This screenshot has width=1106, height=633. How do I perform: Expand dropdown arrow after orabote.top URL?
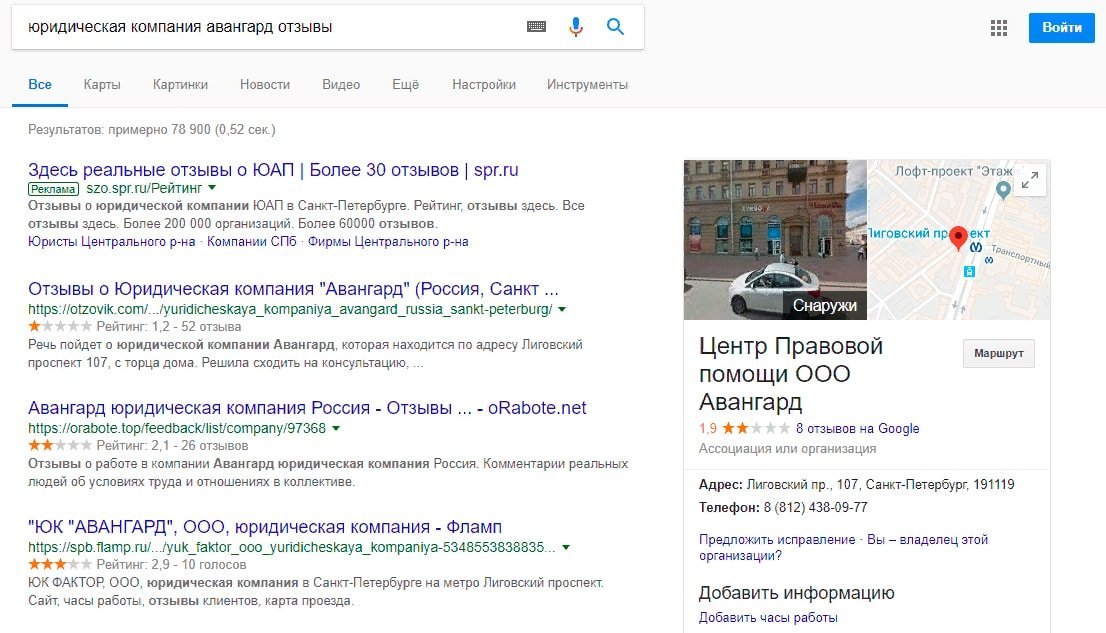tap(336, 428)
